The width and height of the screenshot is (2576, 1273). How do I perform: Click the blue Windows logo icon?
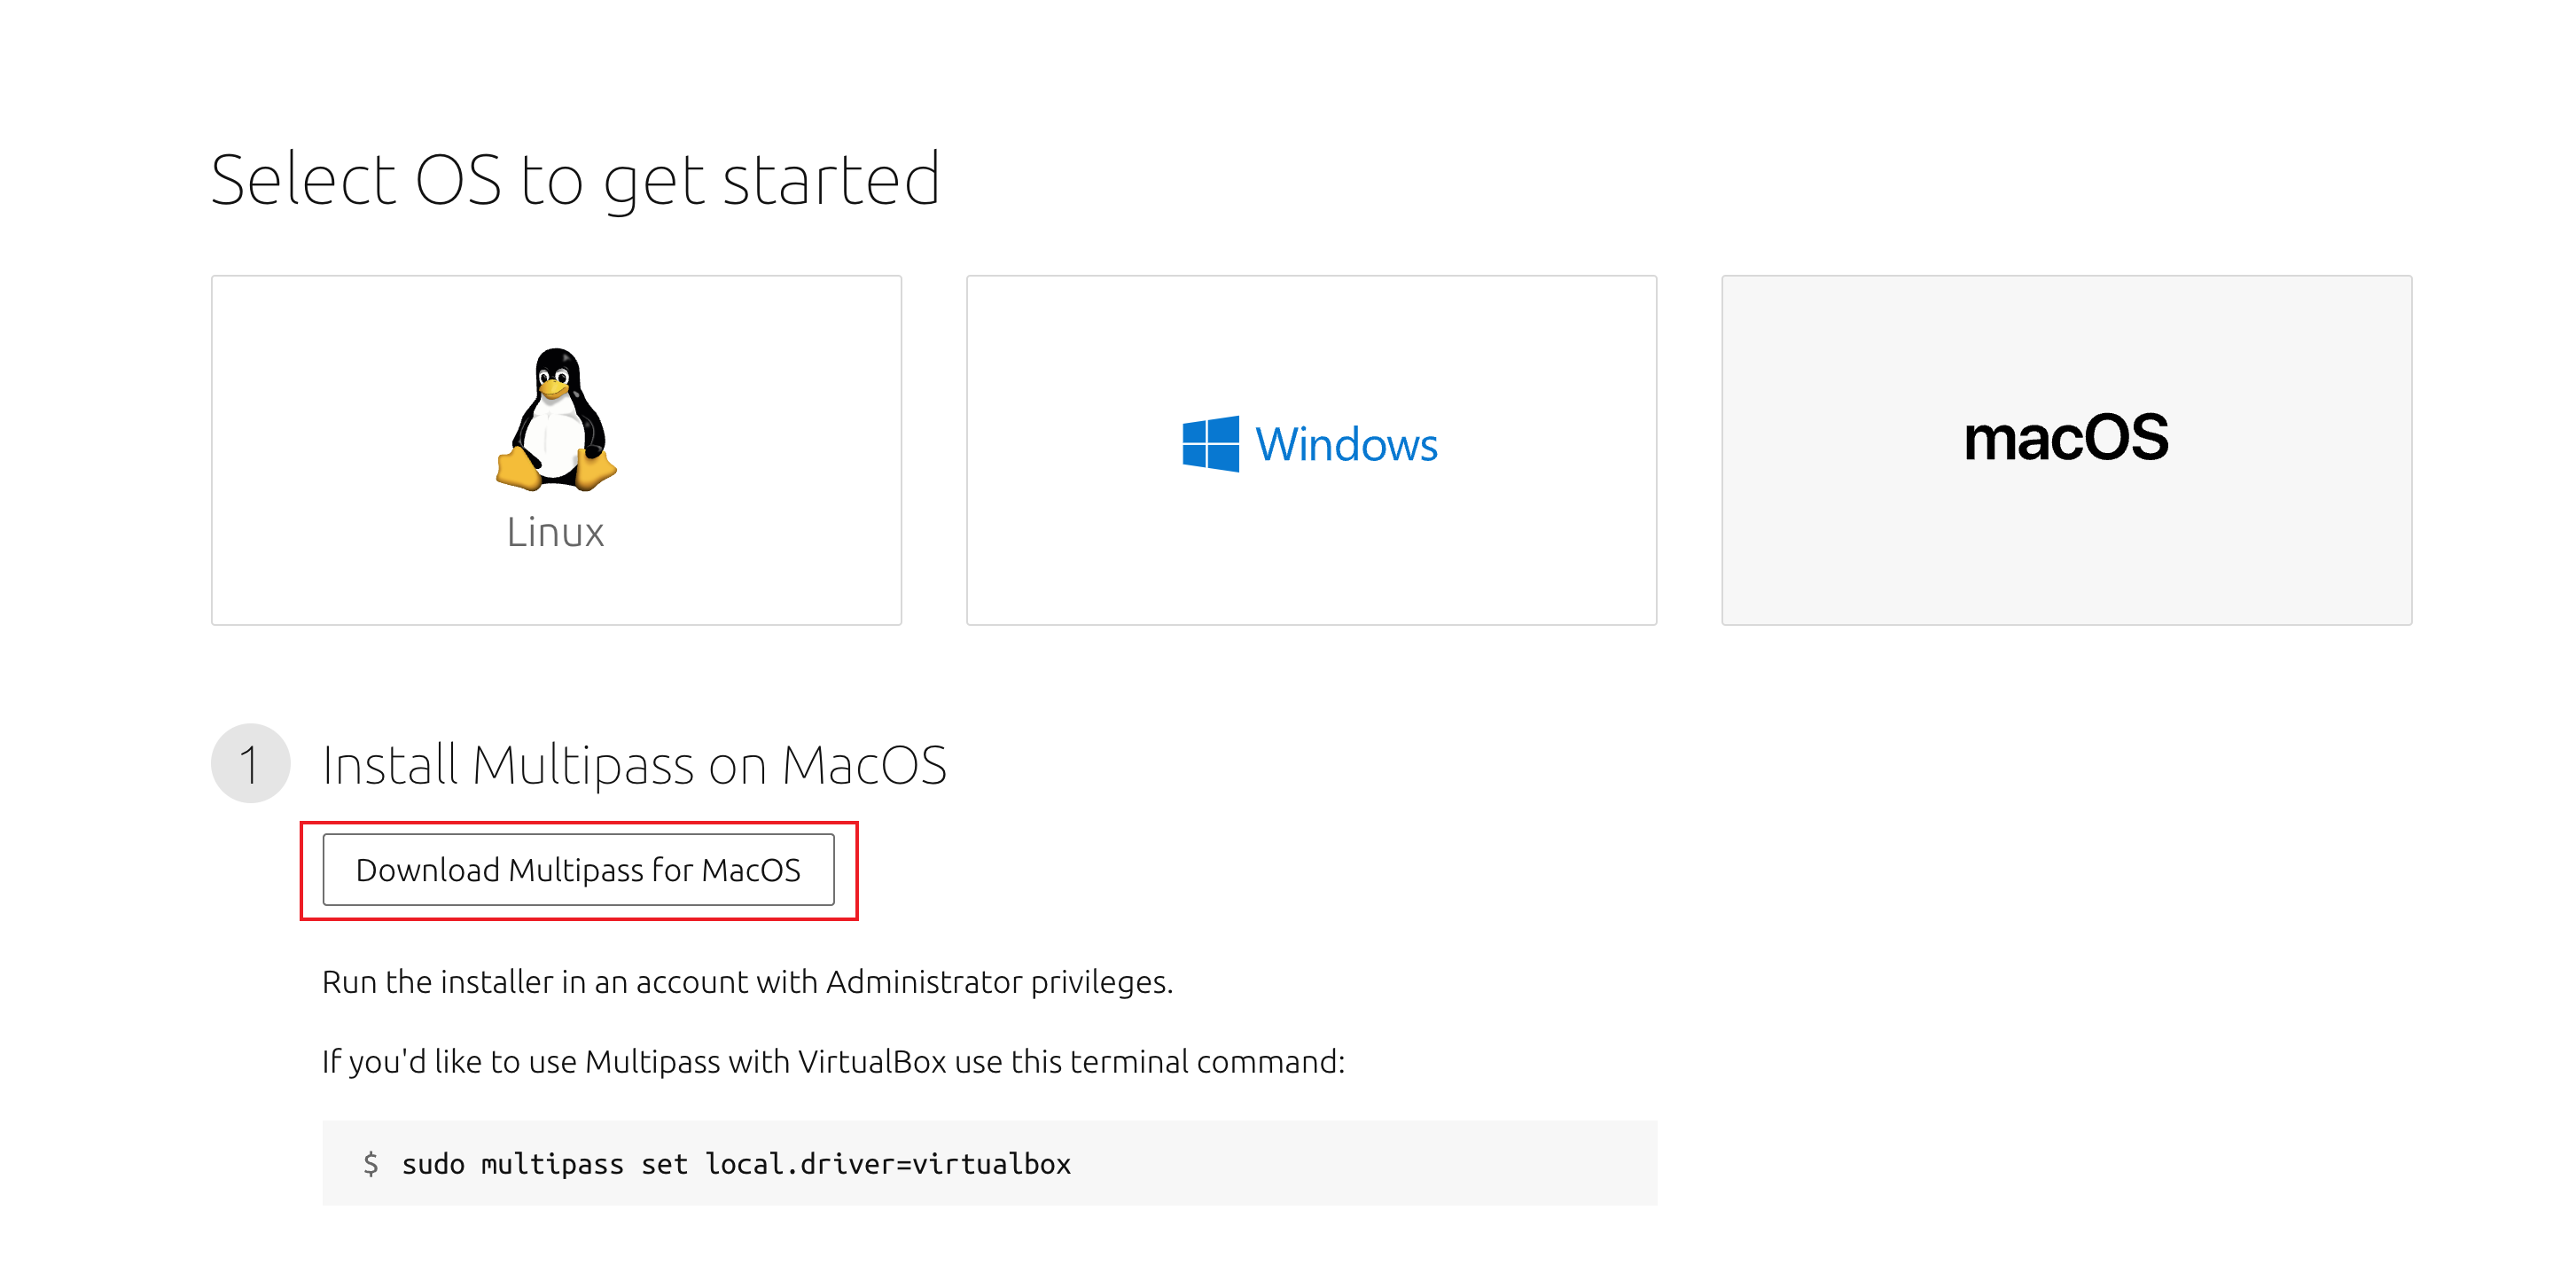click(x=1210, y=444)
